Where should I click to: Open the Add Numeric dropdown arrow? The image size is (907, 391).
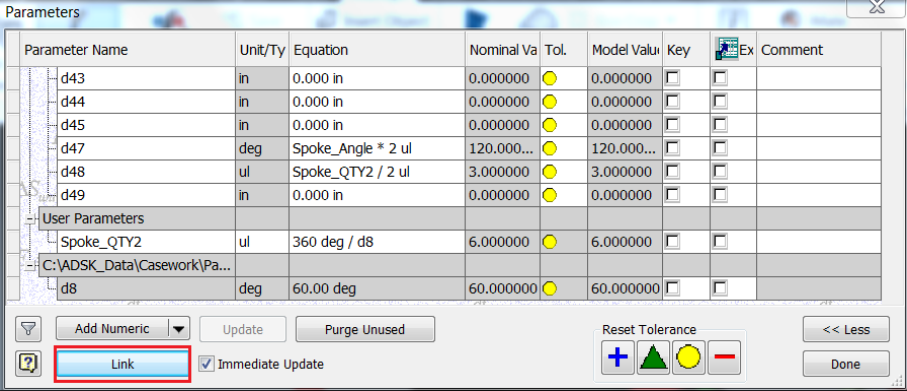[179, 329]
